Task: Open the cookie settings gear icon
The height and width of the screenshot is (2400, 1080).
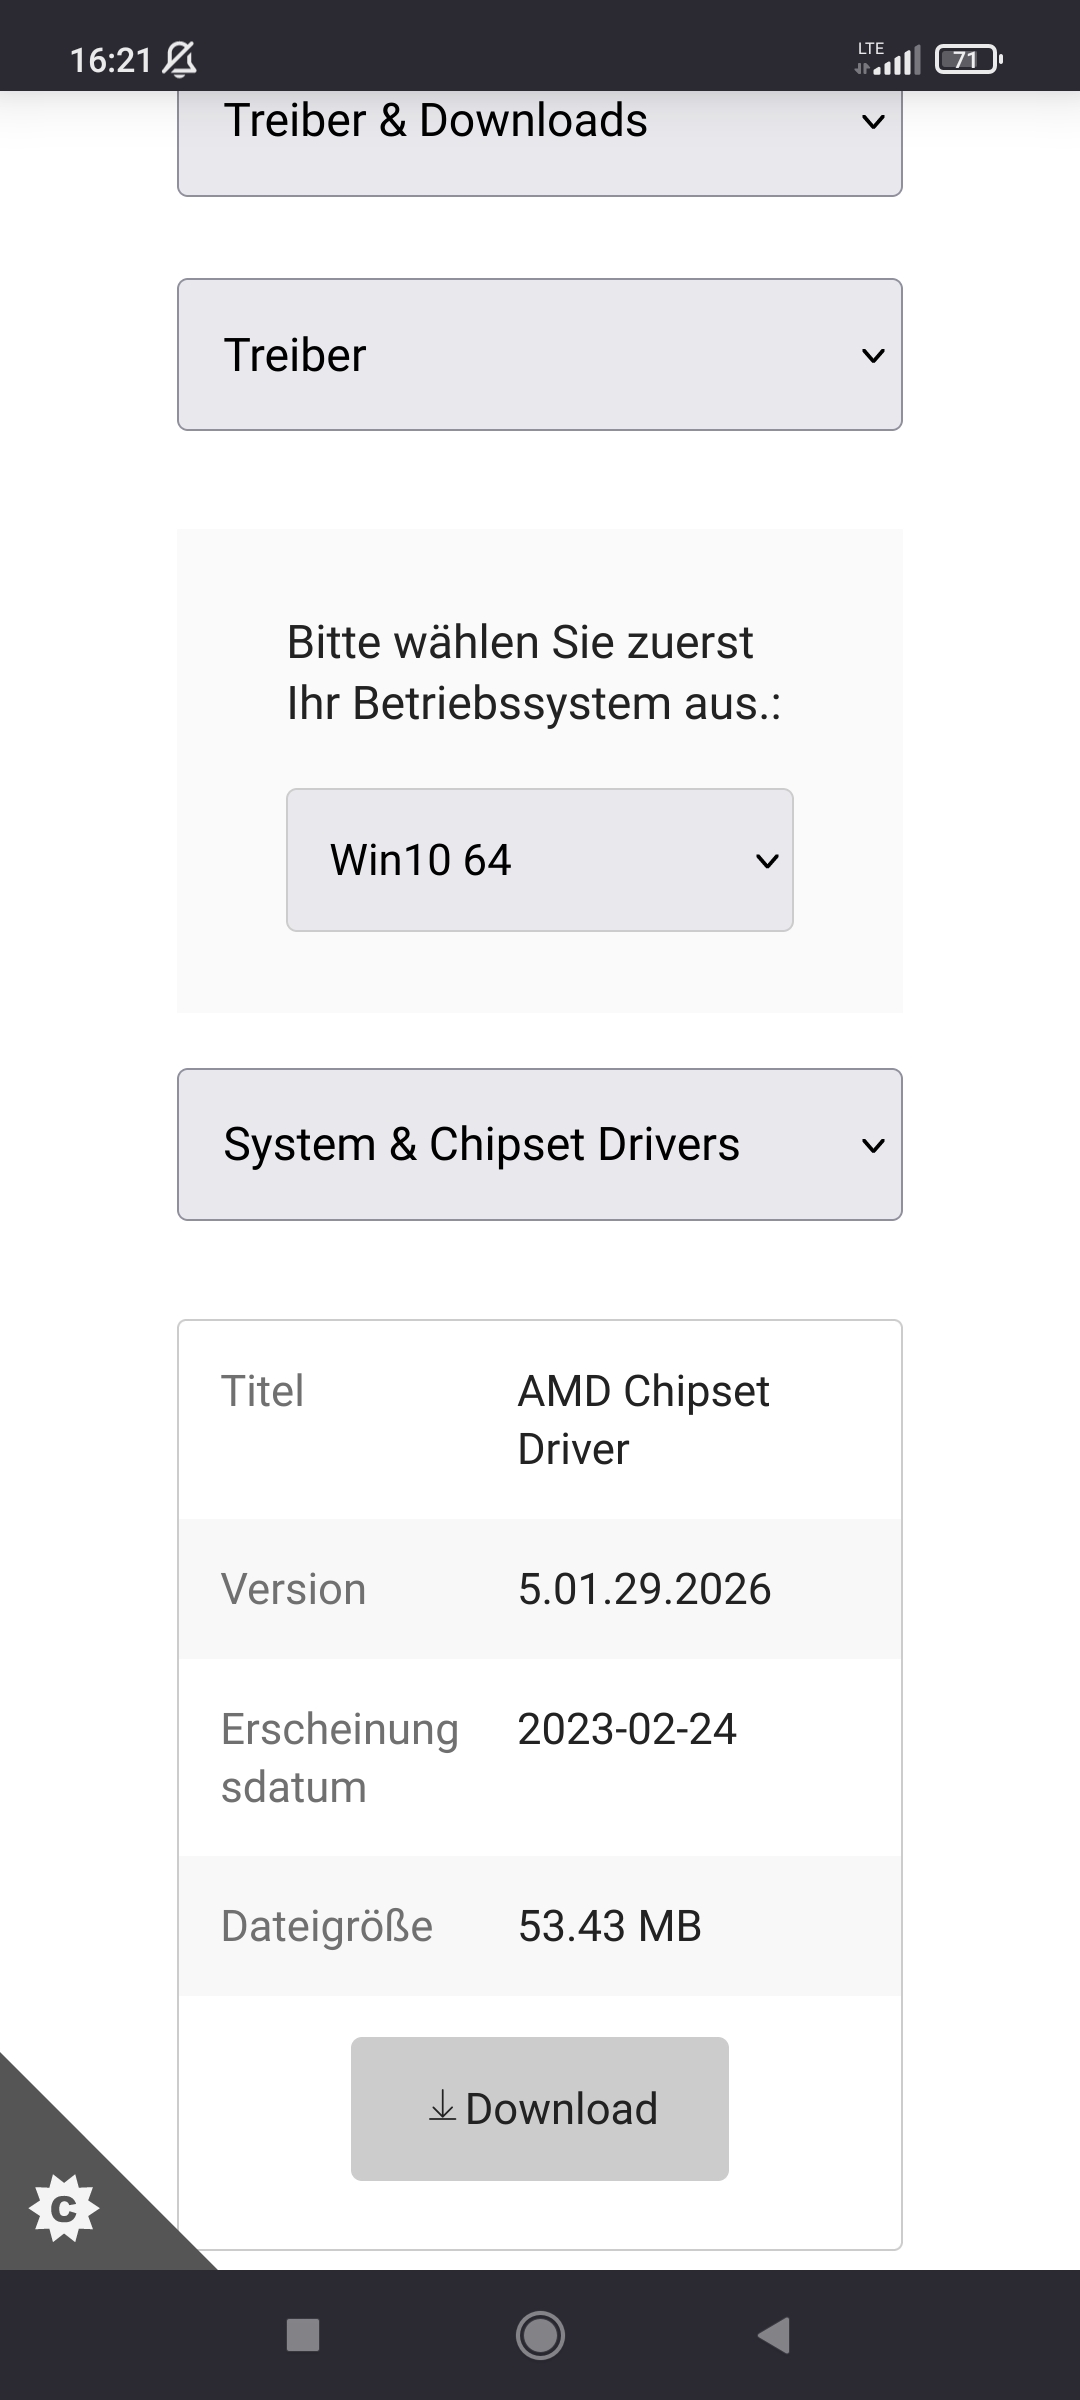Action: click(64, 2208)
